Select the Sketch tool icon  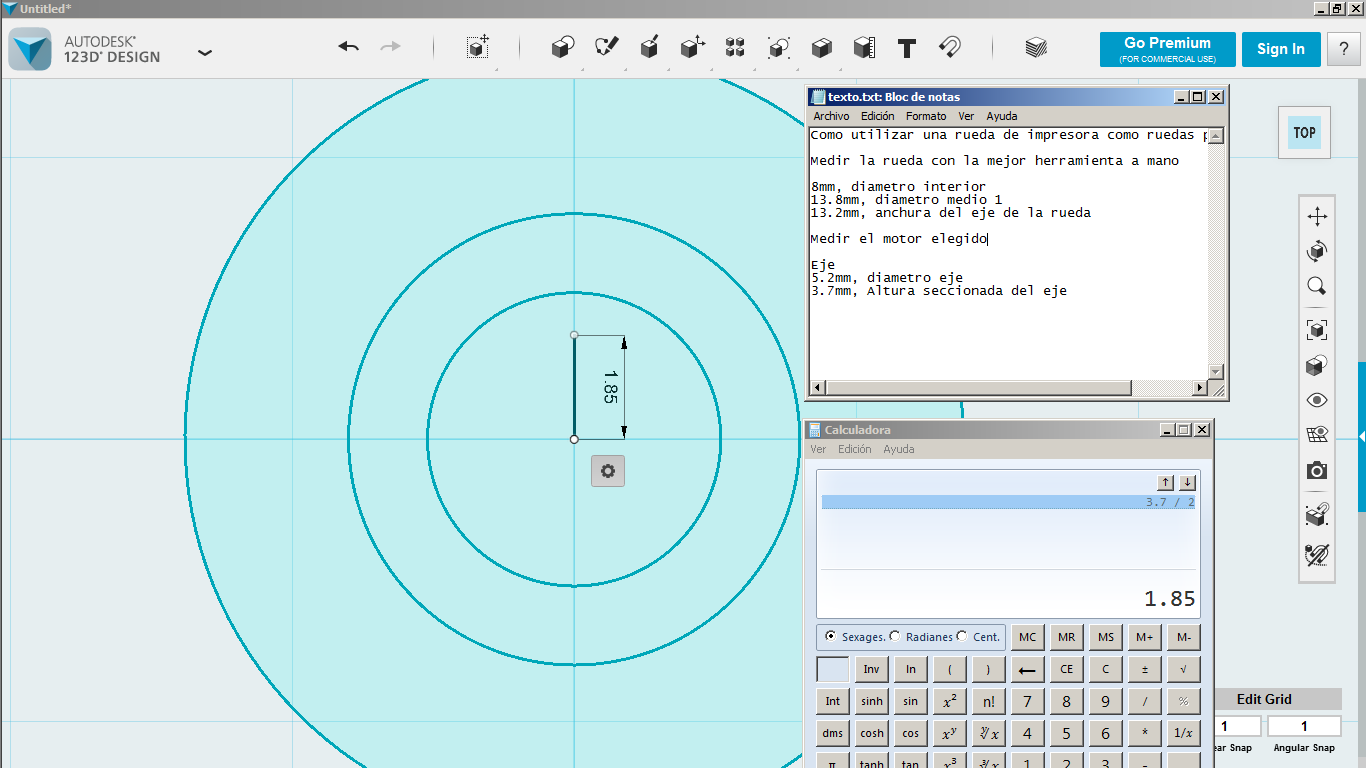click(x=606, y=47)
